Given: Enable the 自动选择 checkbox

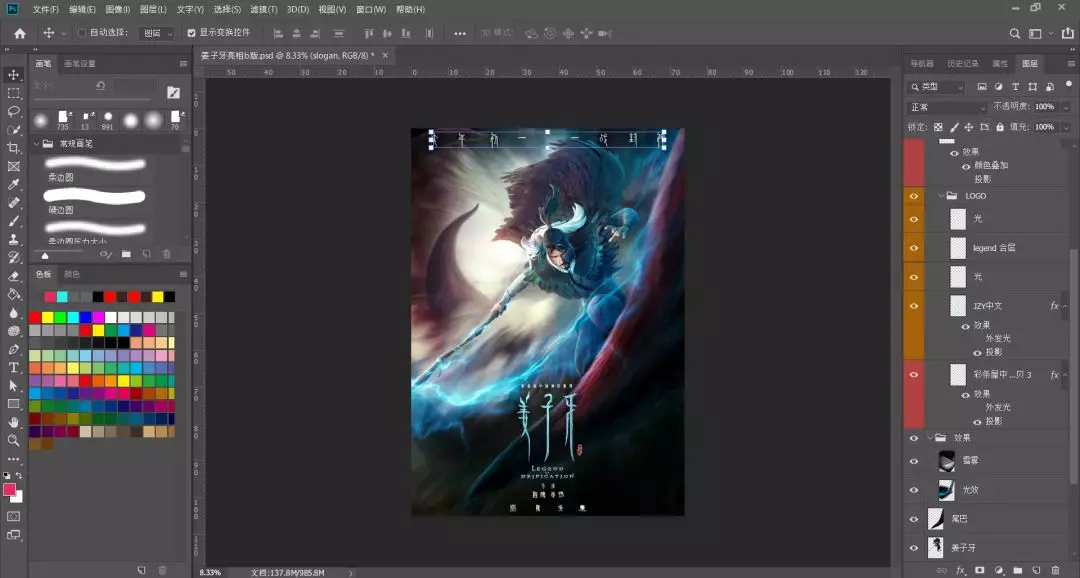Looking at the screenshot, I should coord(82,33).
